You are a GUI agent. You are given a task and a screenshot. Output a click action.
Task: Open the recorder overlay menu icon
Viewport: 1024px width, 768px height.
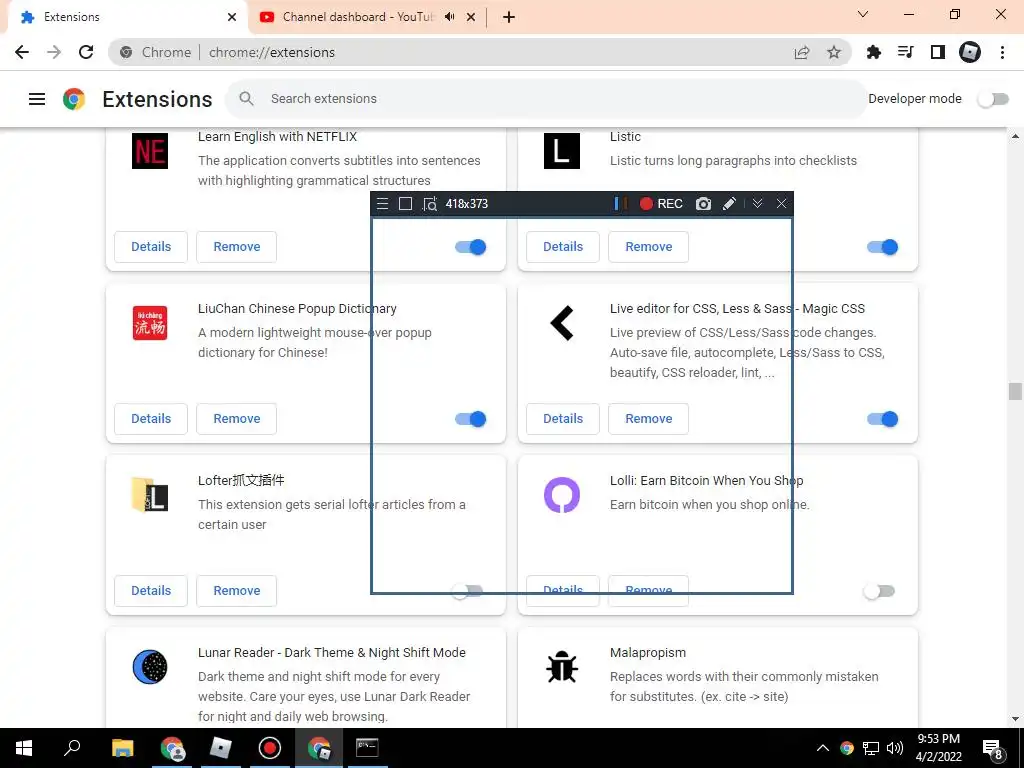pos(383,204)
